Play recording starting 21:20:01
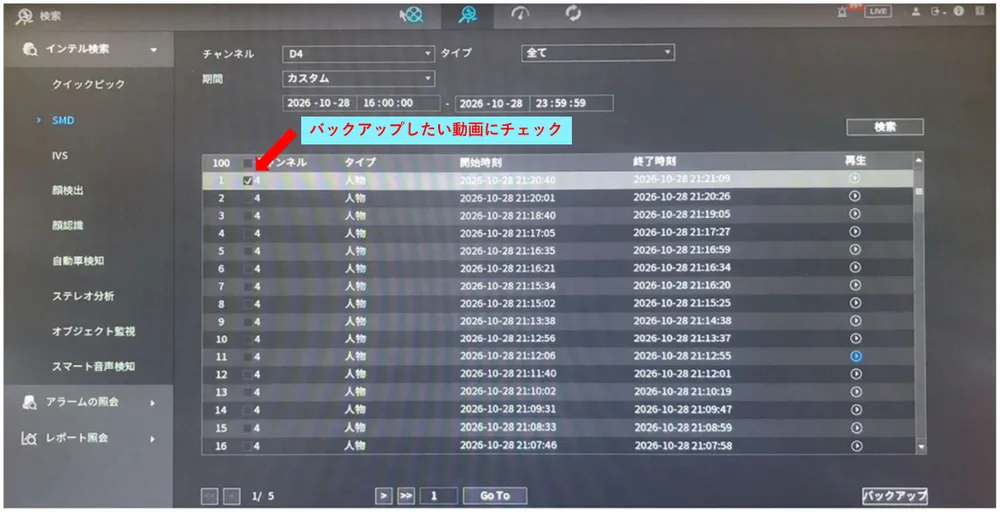This screenshot has height=512, width=1000. coord(855,196)
